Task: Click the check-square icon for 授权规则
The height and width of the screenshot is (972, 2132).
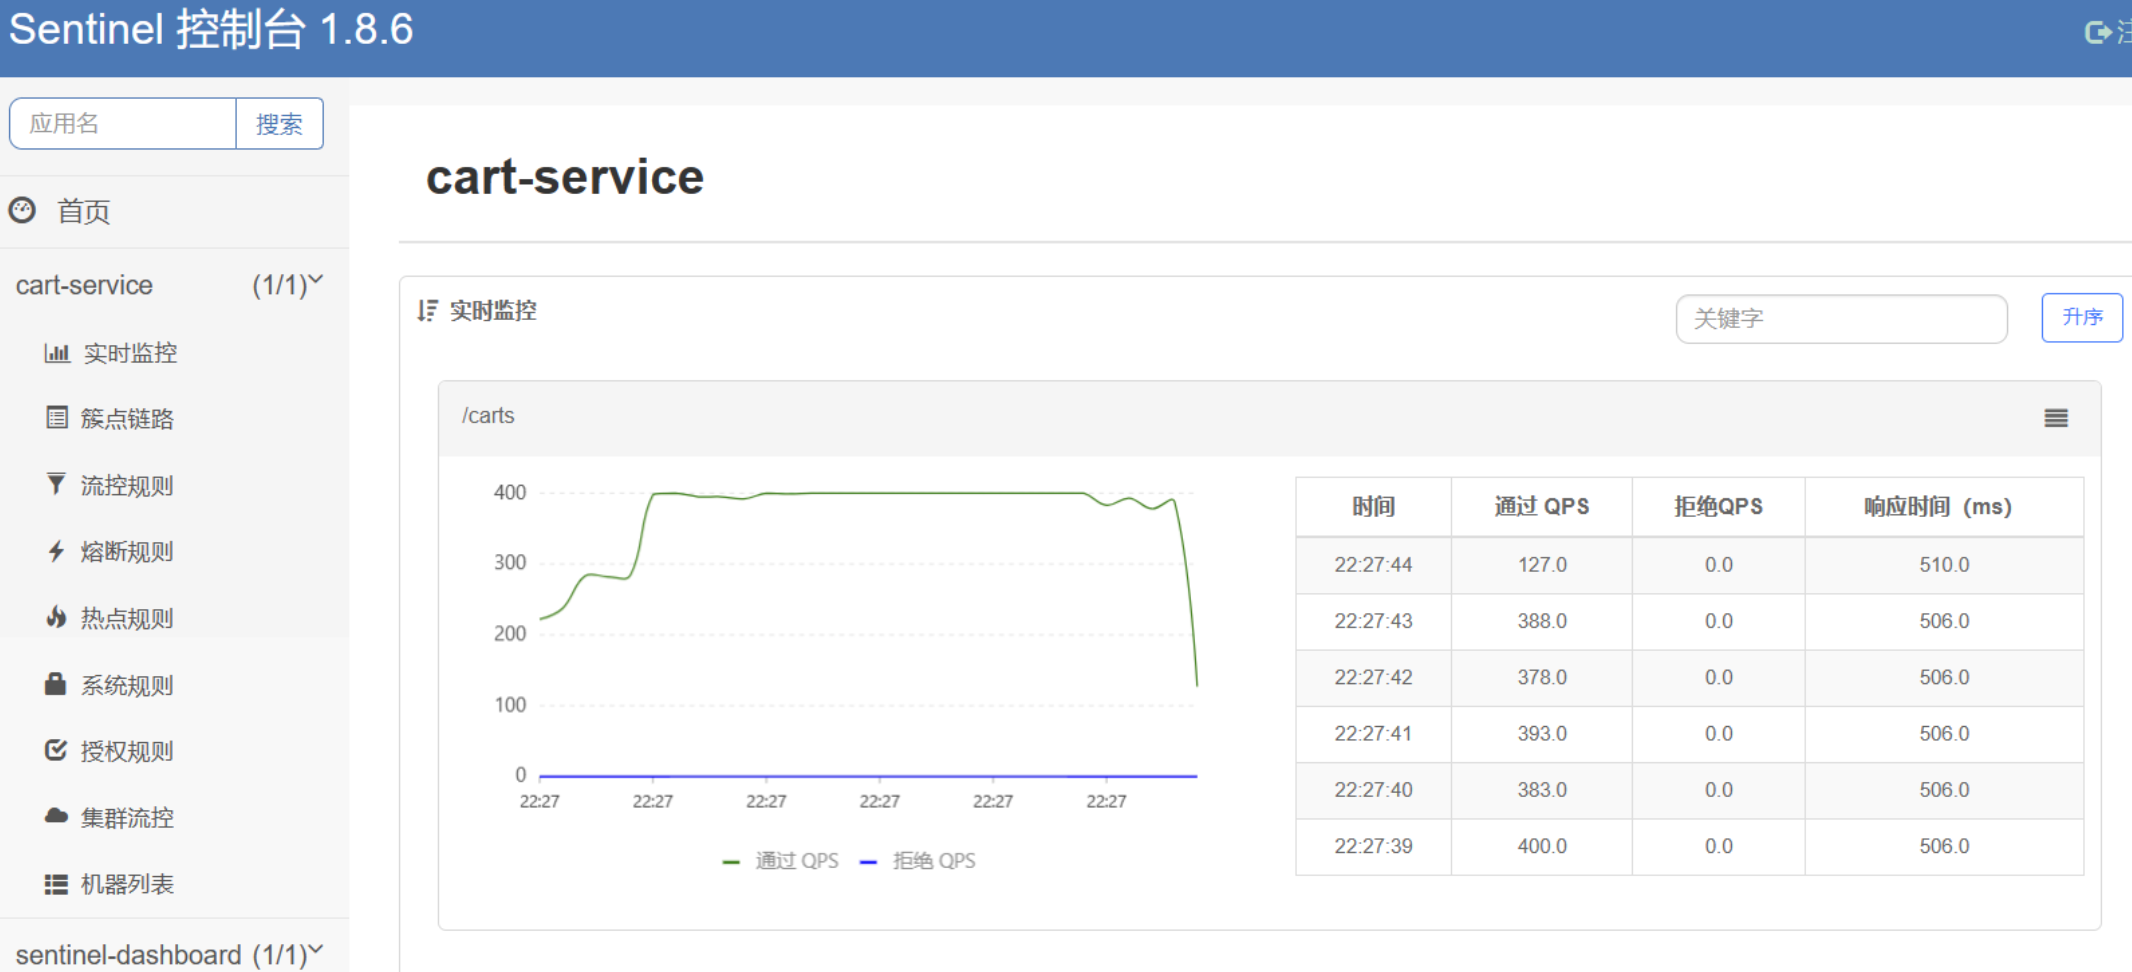Action: 56,751
